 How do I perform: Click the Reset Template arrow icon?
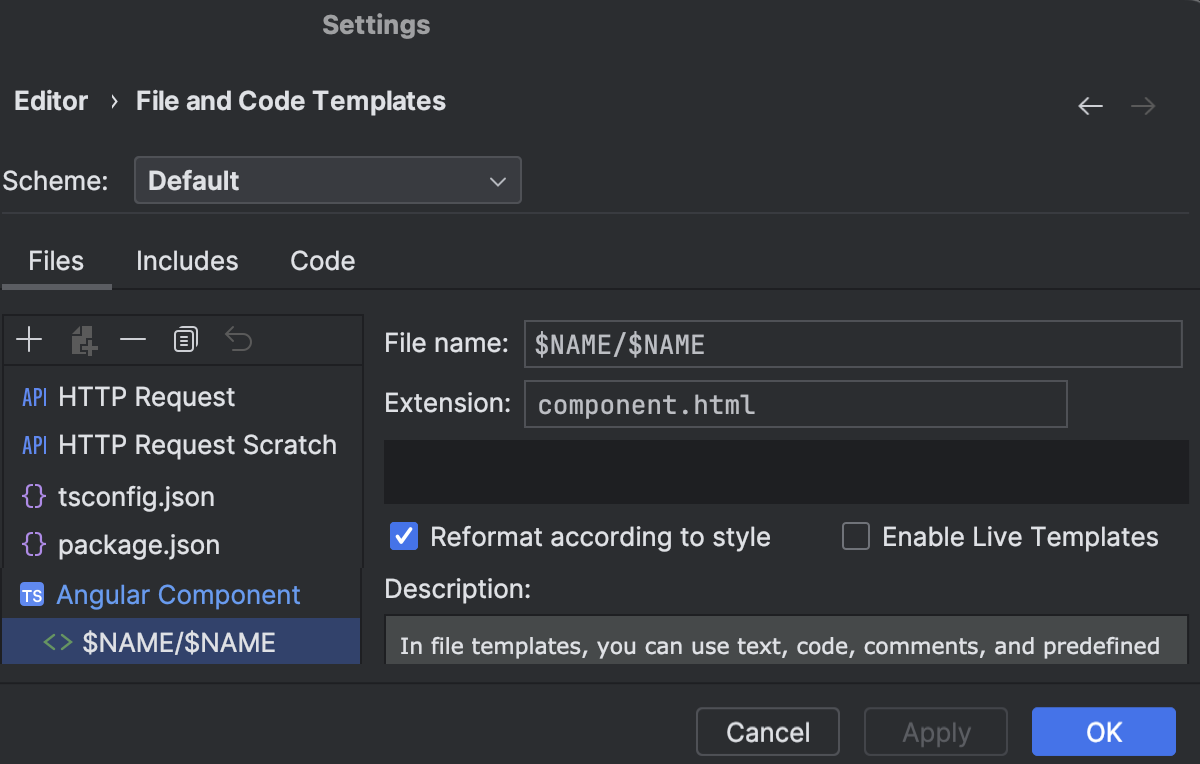pos(238,339)
